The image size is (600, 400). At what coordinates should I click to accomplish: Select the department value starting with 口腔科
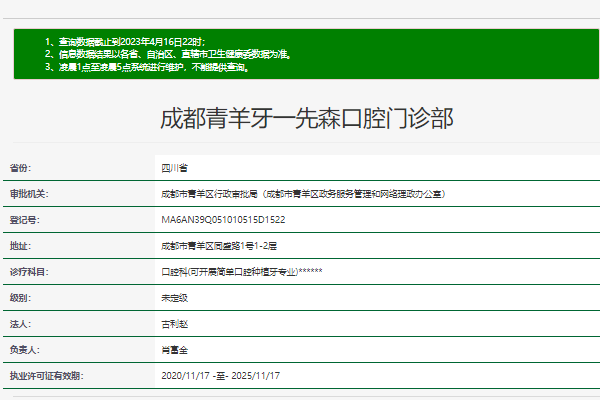(x=242, y=272)
